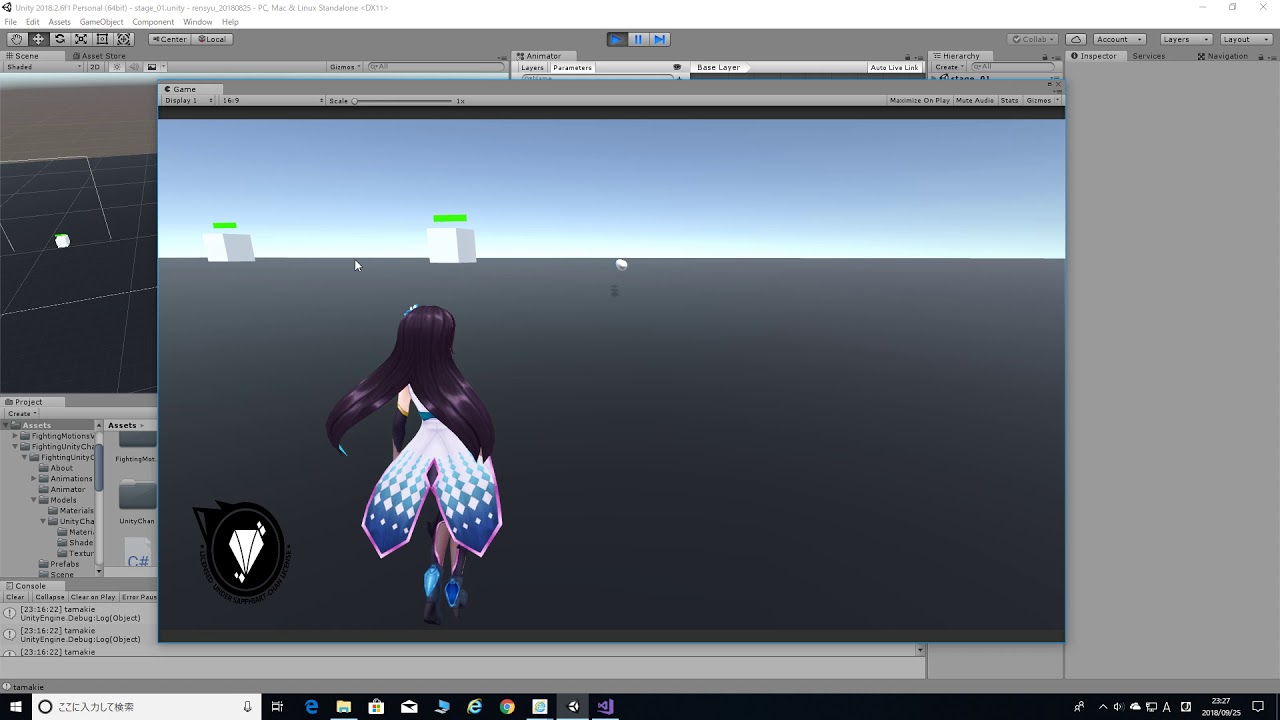Image resolution: width=1280 pixels, height=720 pixels.
Task: Adjust the Game view Scale slider
Action: tap(403, 100)
